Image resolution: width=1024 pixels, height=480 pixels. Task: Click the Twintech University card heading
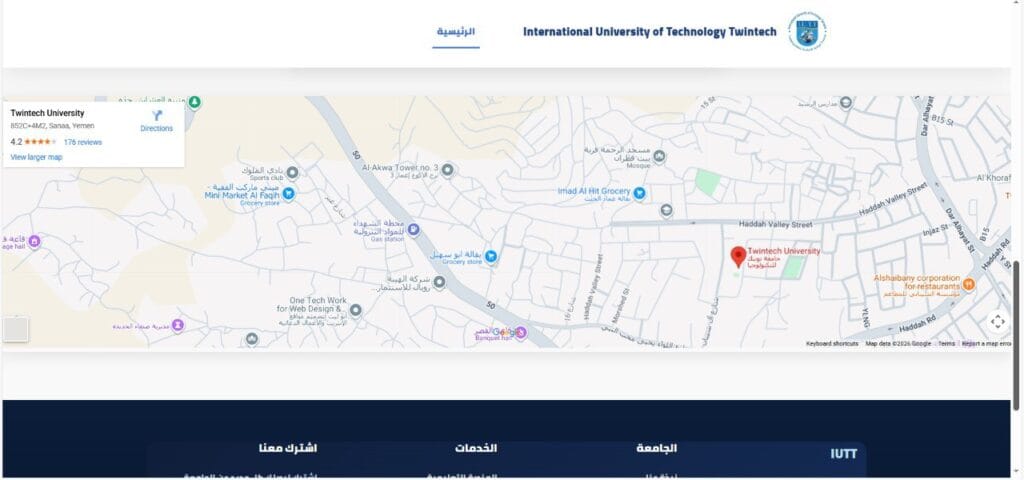tap(47, 113)
